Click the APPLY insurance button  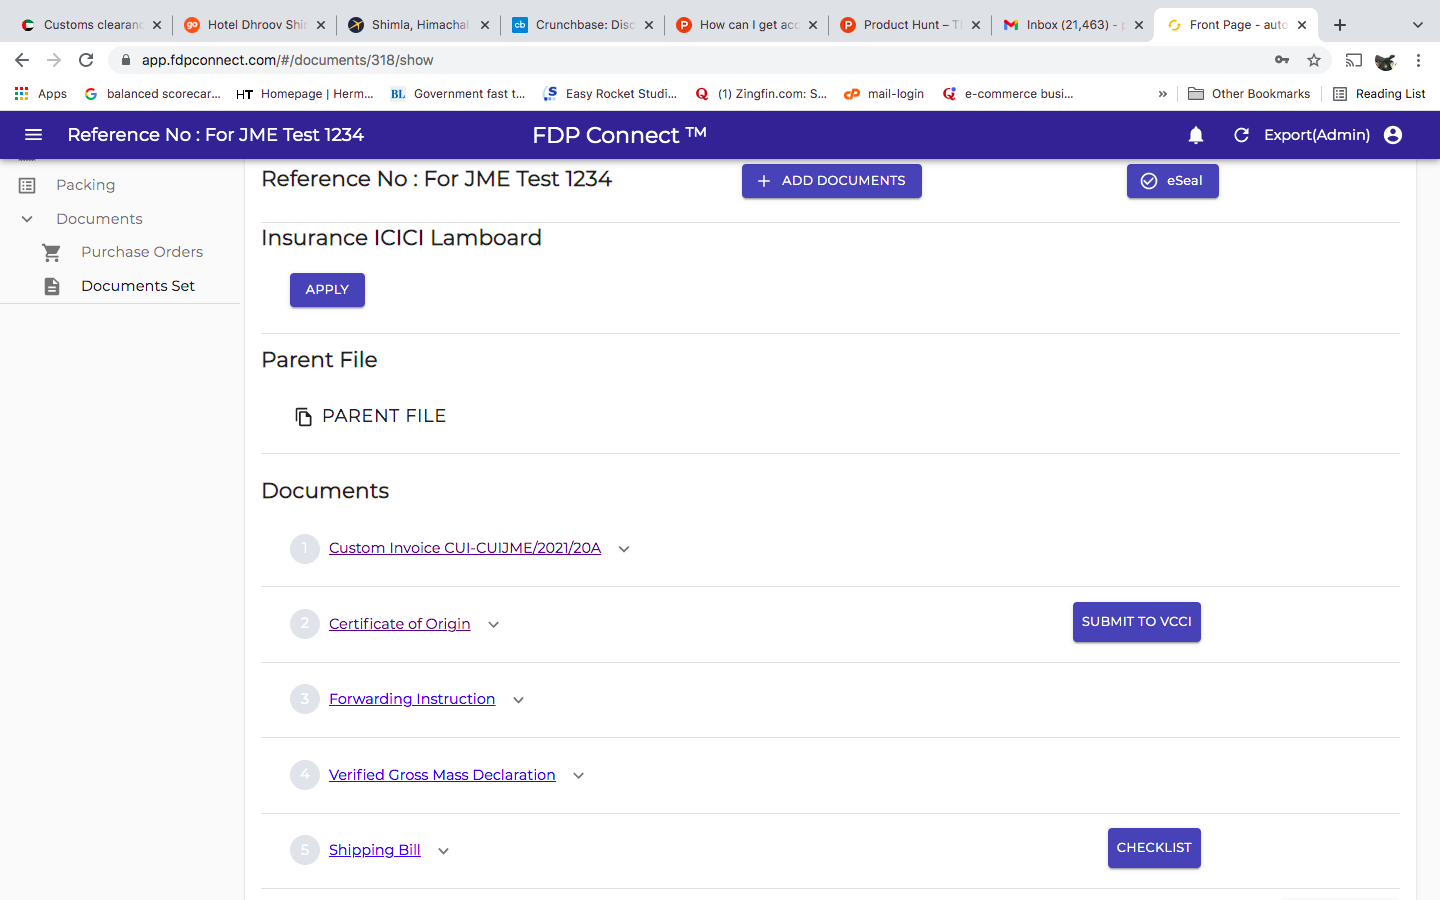click(327, 290)
